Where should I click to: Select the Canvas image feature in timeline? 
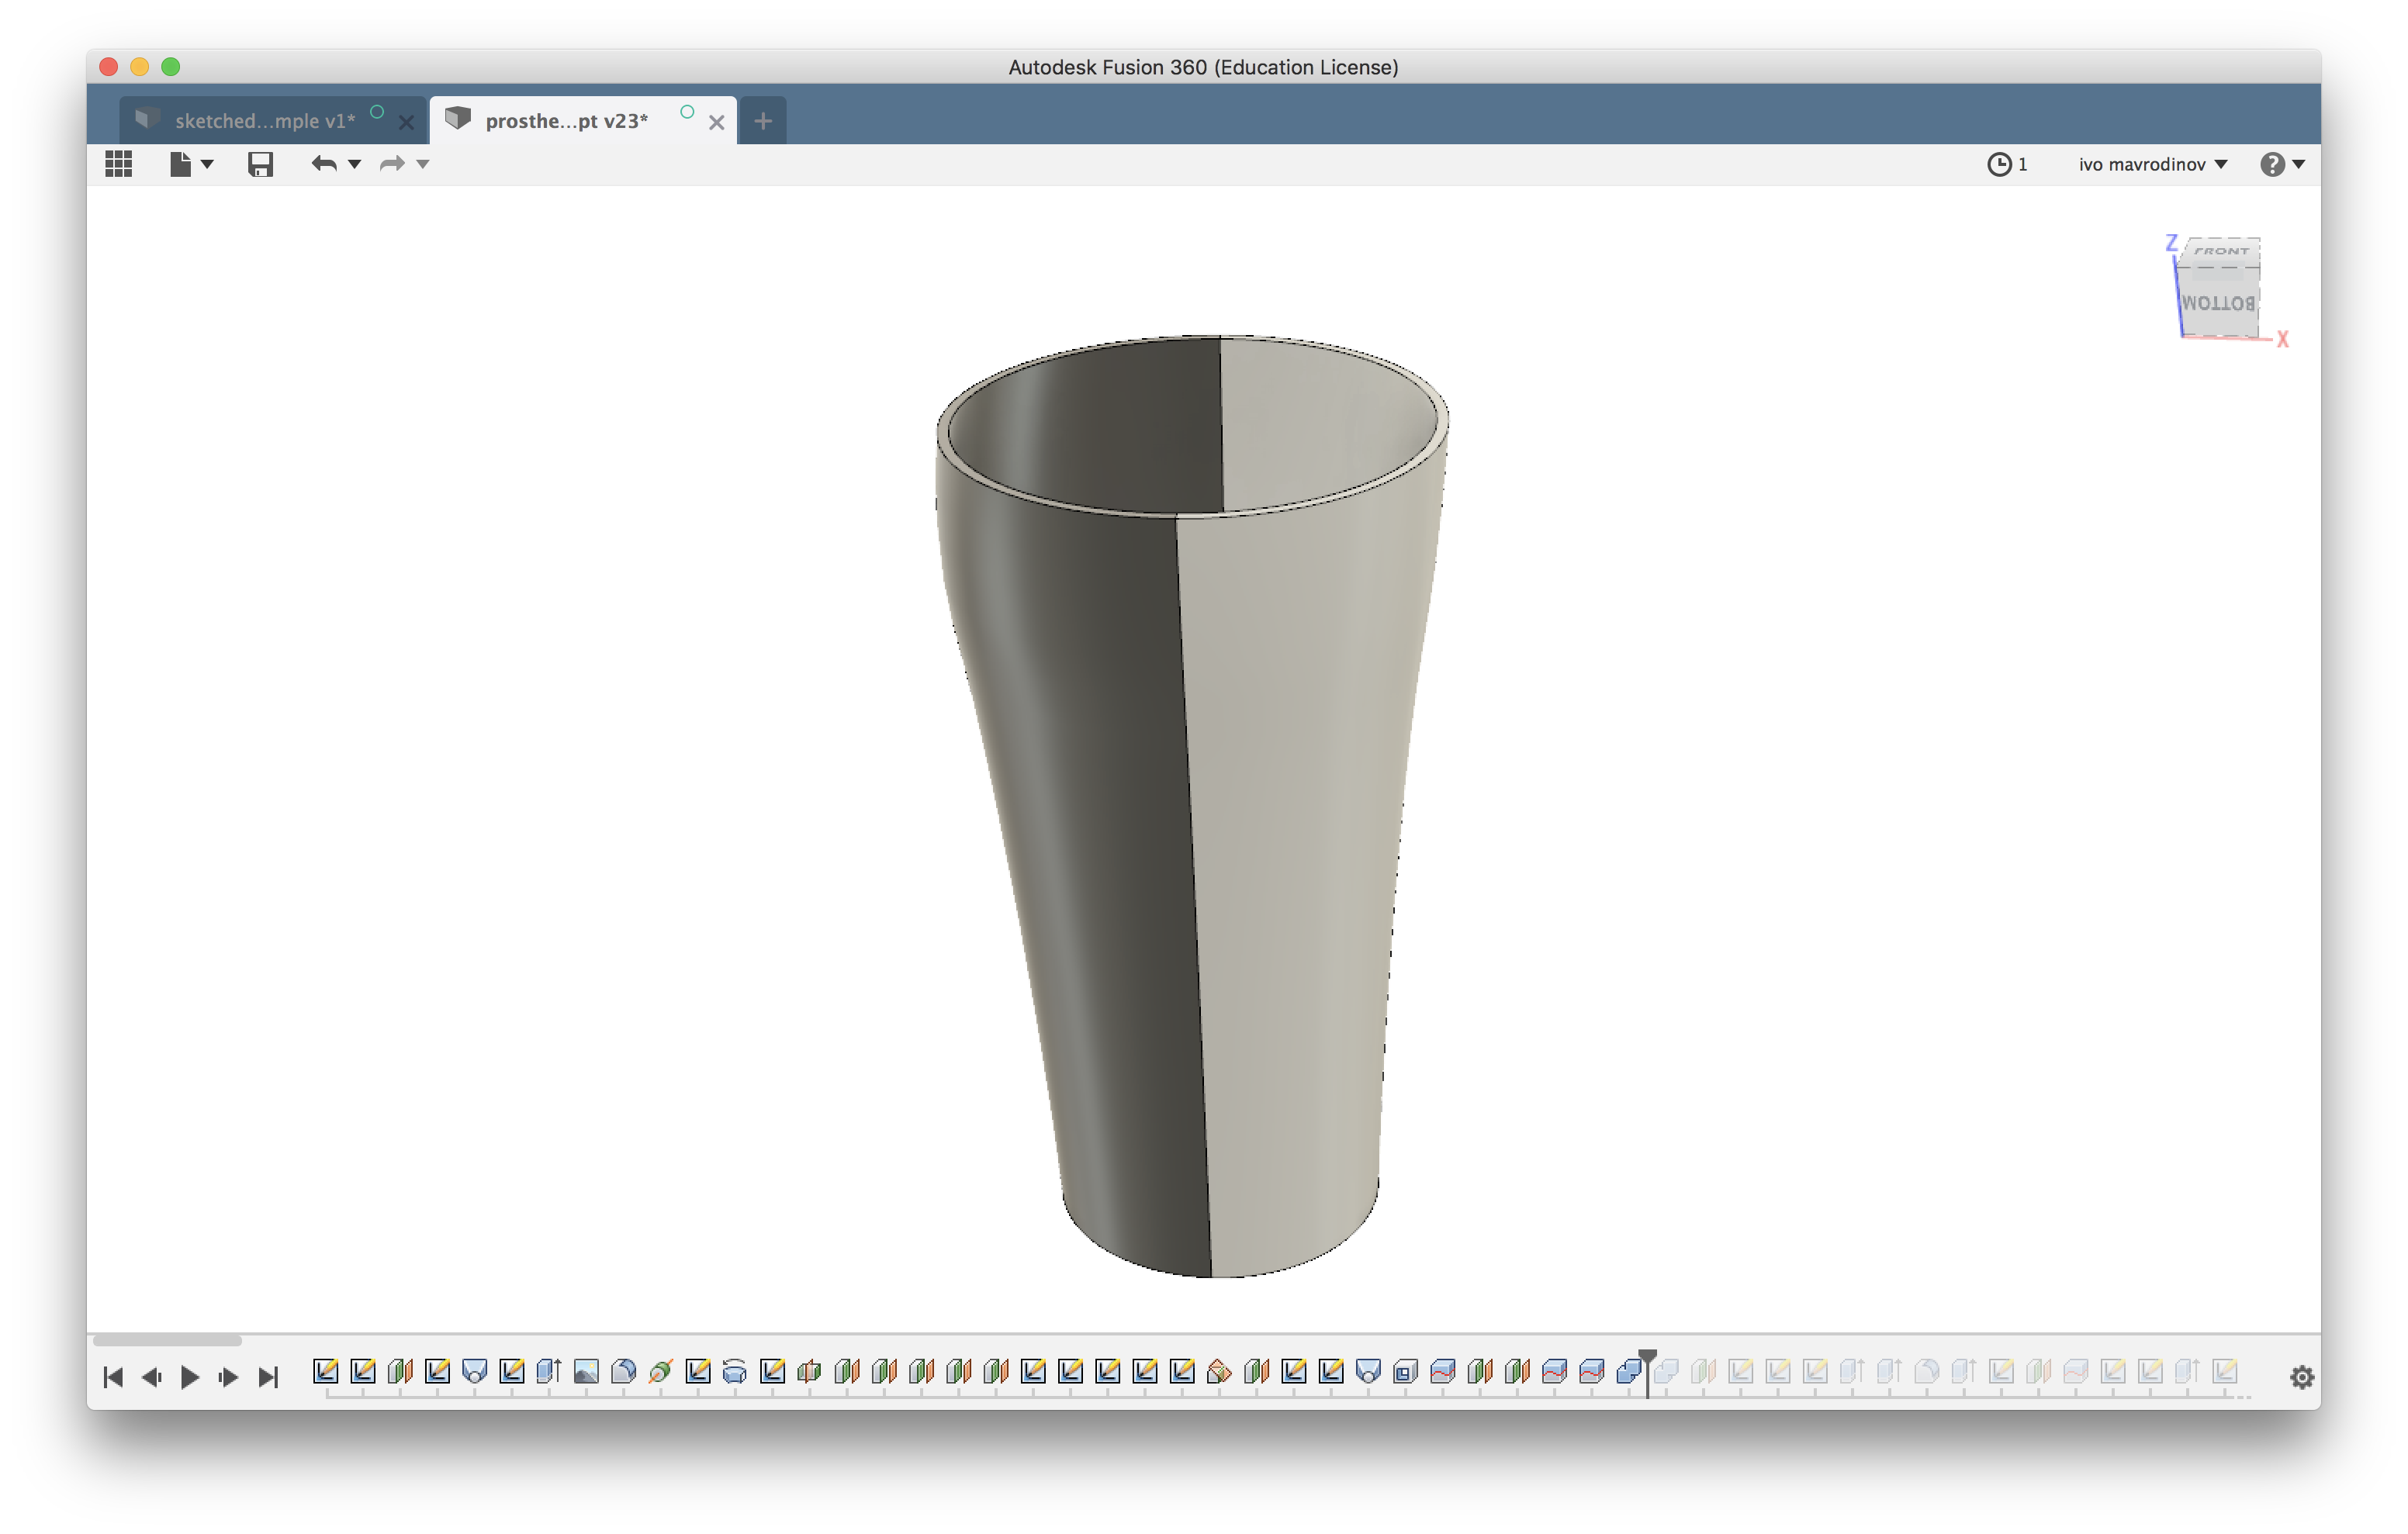[586, 1371]
